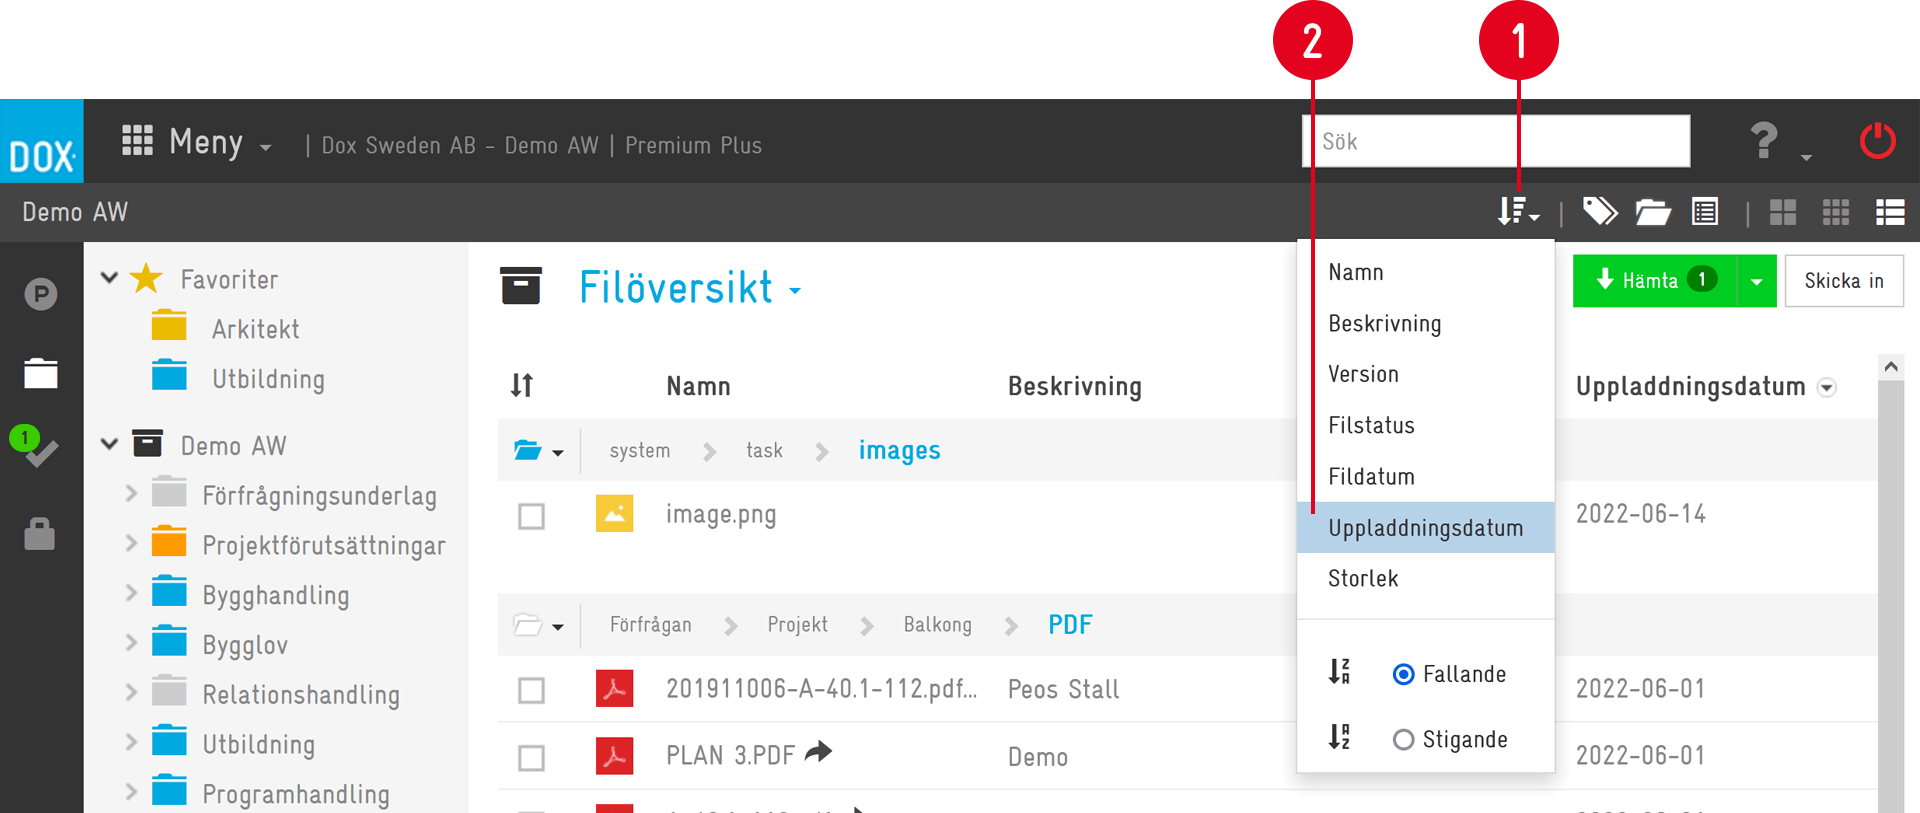Open the help question mark icon
Viewport: 1920px width, 813px height.
[x=1765, y=141]
